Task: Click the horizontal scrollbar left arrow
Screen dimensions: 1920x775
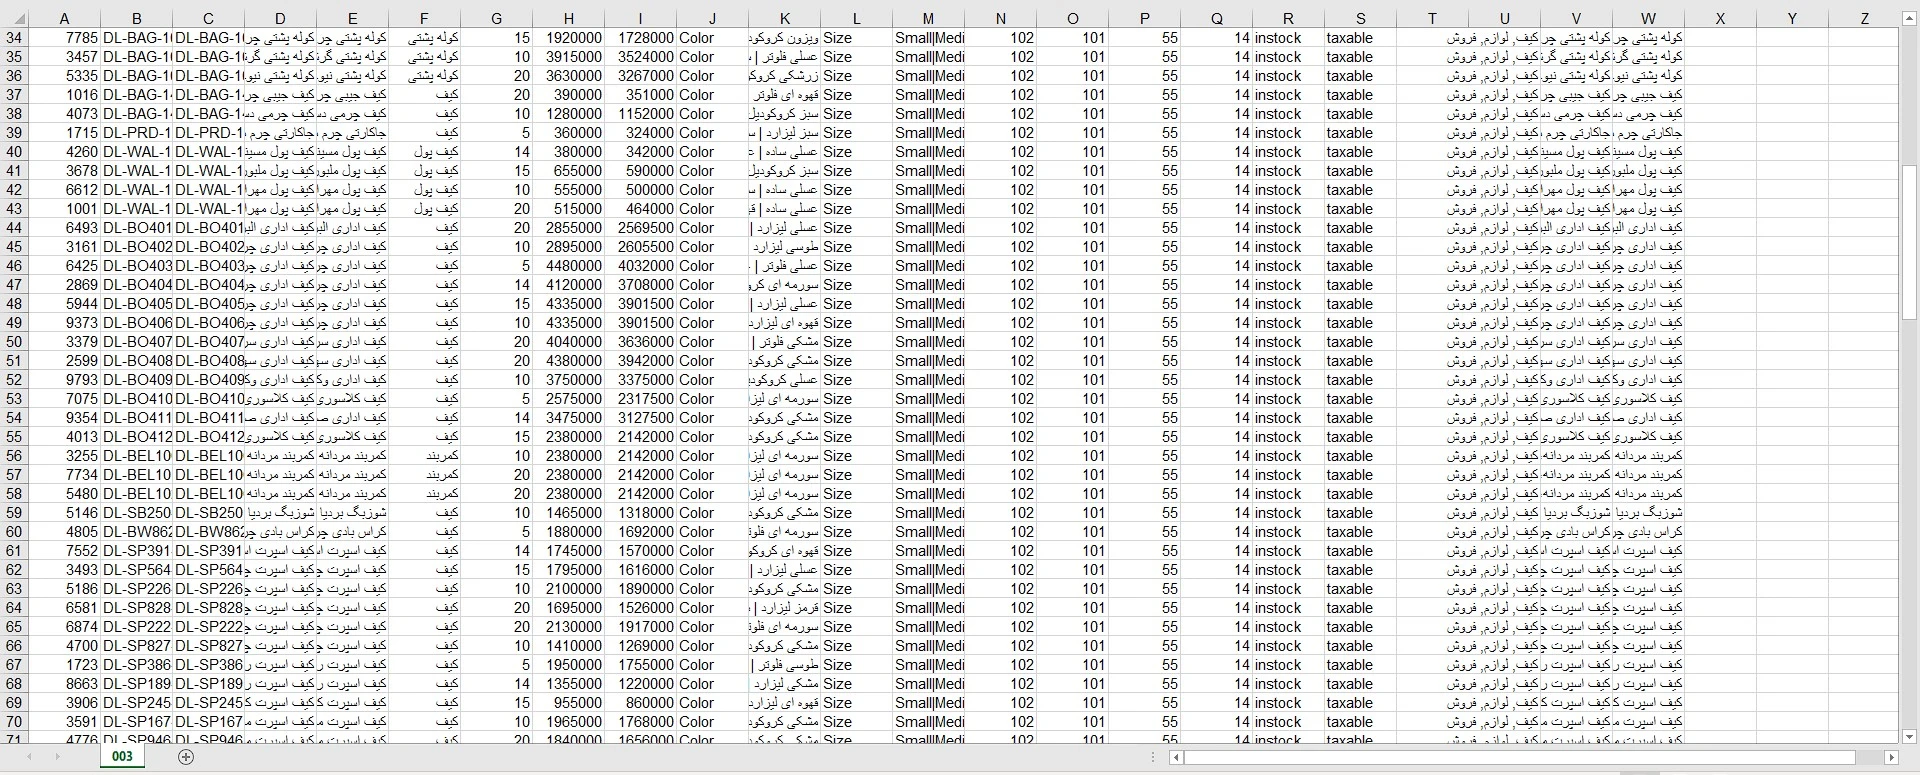Action: coord(1176,758)
